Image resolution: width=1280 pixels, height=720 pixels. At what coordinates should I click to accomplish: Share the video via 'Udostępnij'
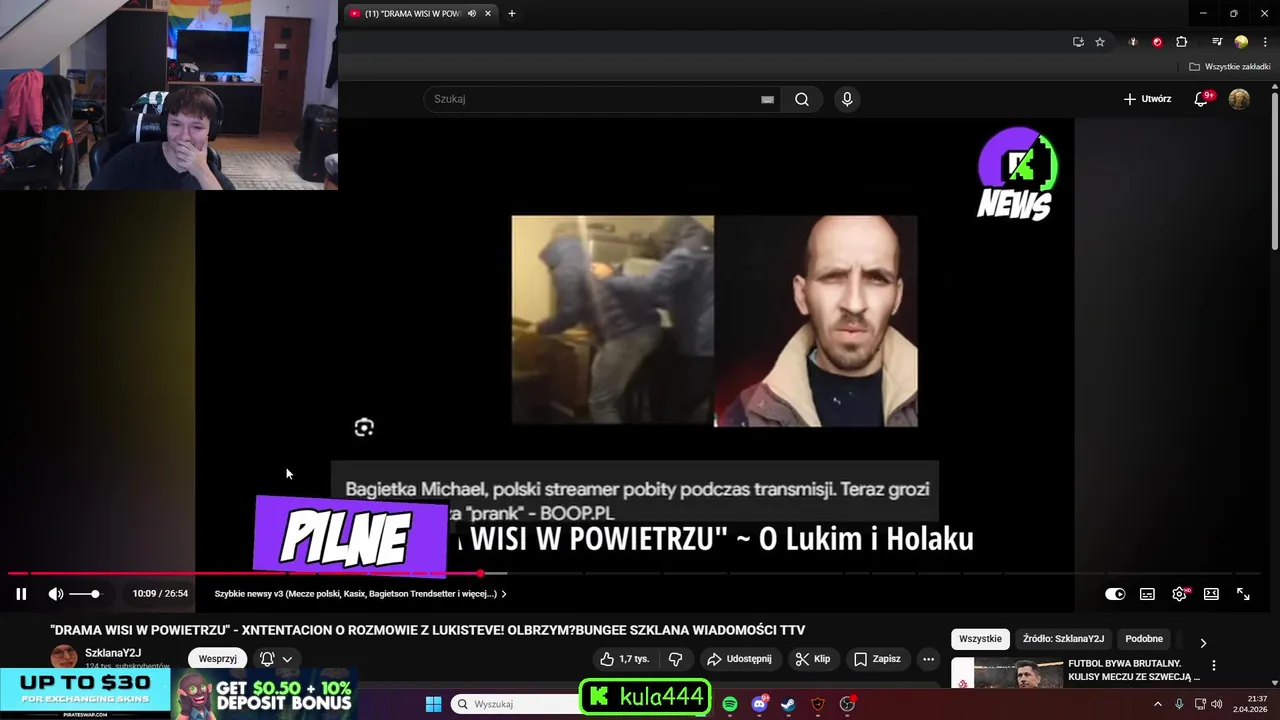pyautogui.click(x=739, y=659)
